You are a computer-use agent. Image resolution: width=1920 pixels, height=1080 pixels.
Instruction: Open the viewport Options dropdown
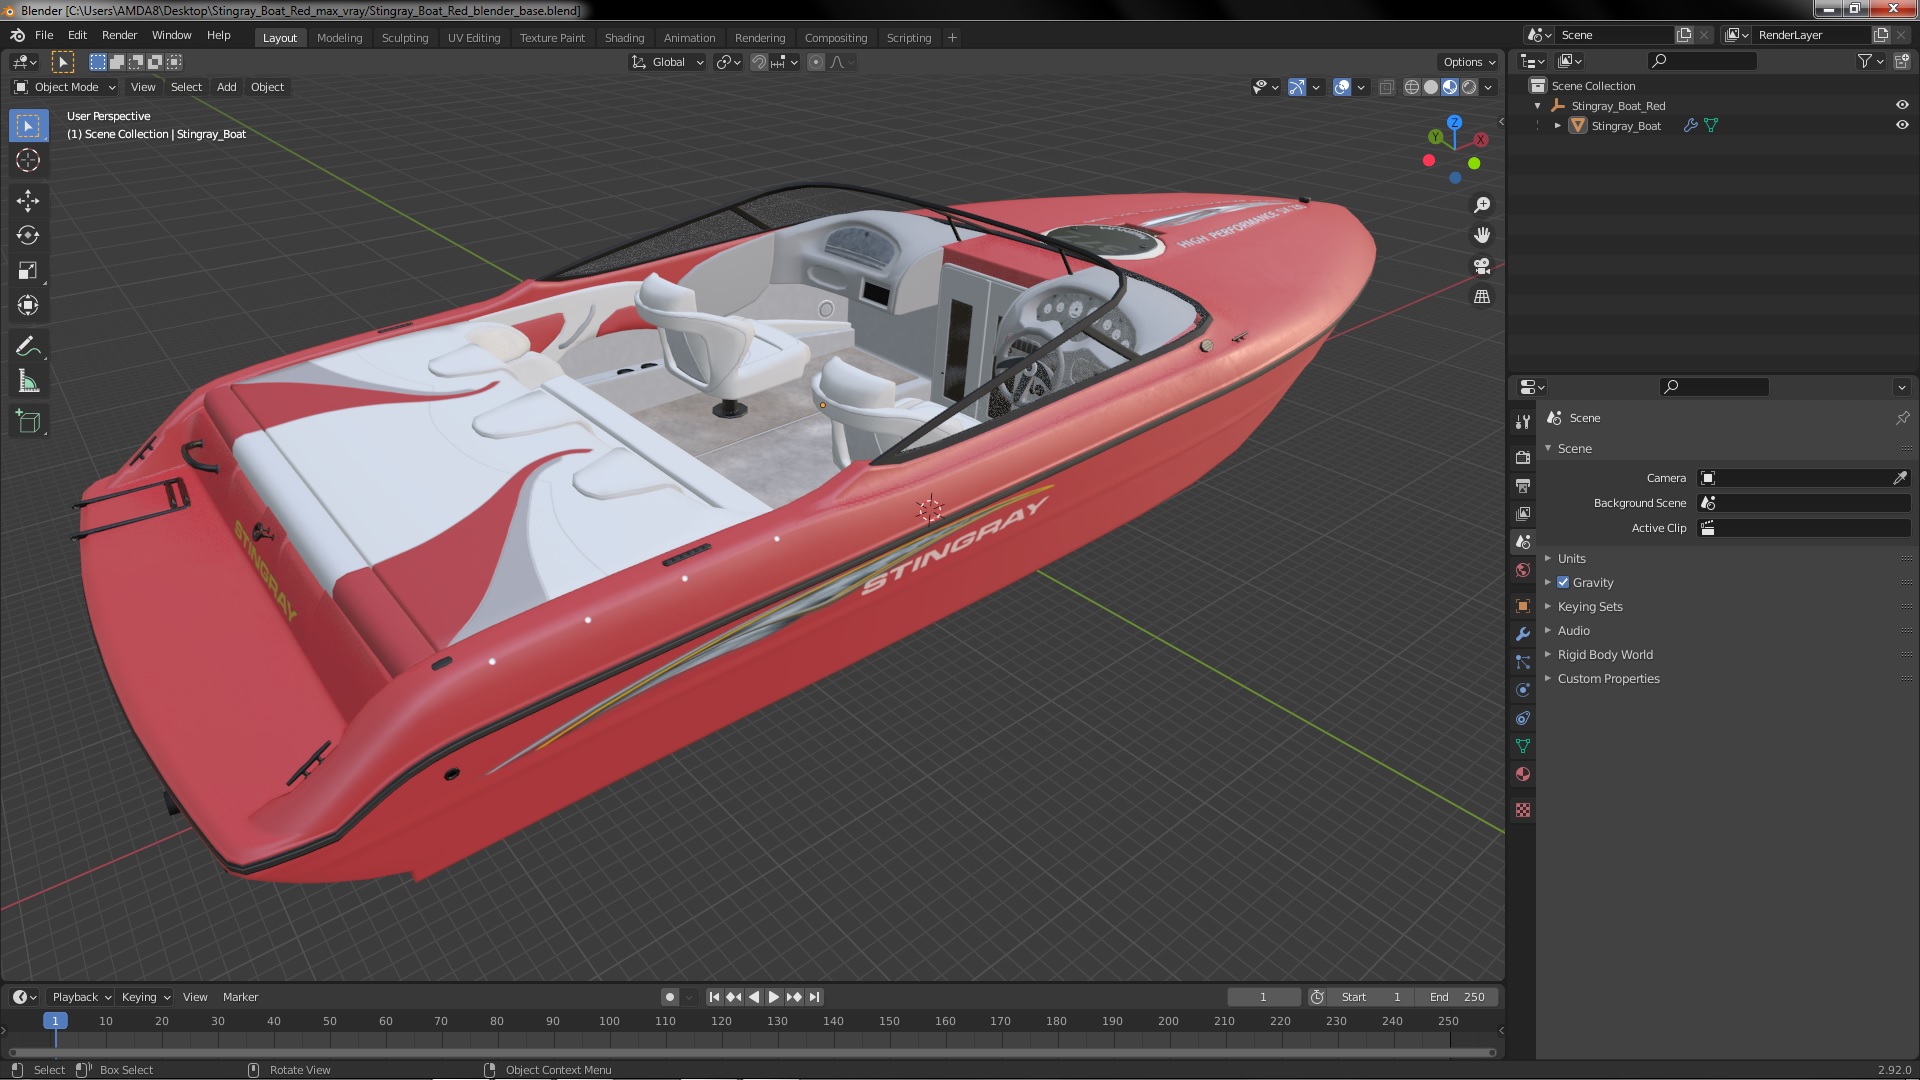point(1469,62)
